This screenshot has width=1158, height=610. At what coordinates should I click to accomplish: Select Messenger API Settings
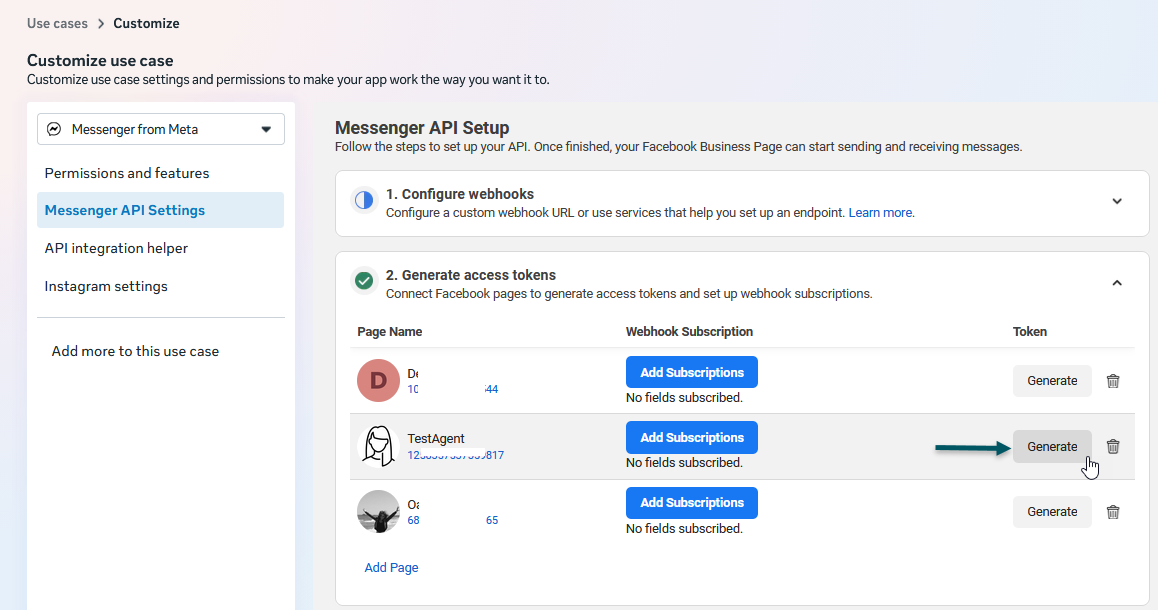pyautogui.click(x=160, y=210)
